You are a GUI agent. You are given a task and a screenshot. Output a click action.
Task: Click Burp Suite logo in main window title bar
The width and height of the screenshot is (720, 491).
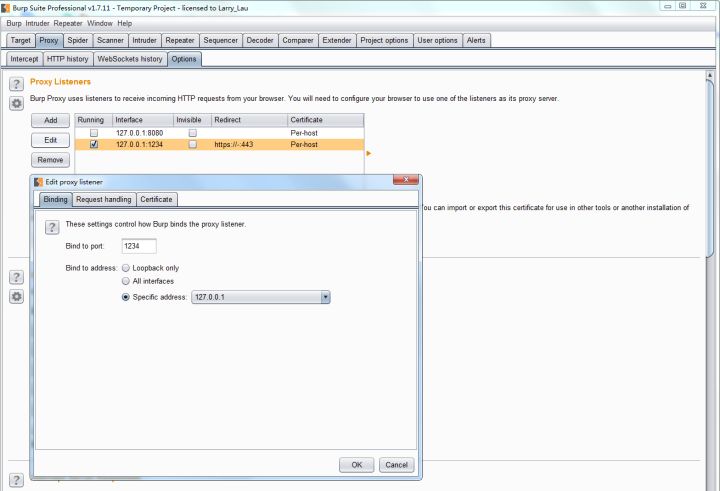(x=6, y=8)
